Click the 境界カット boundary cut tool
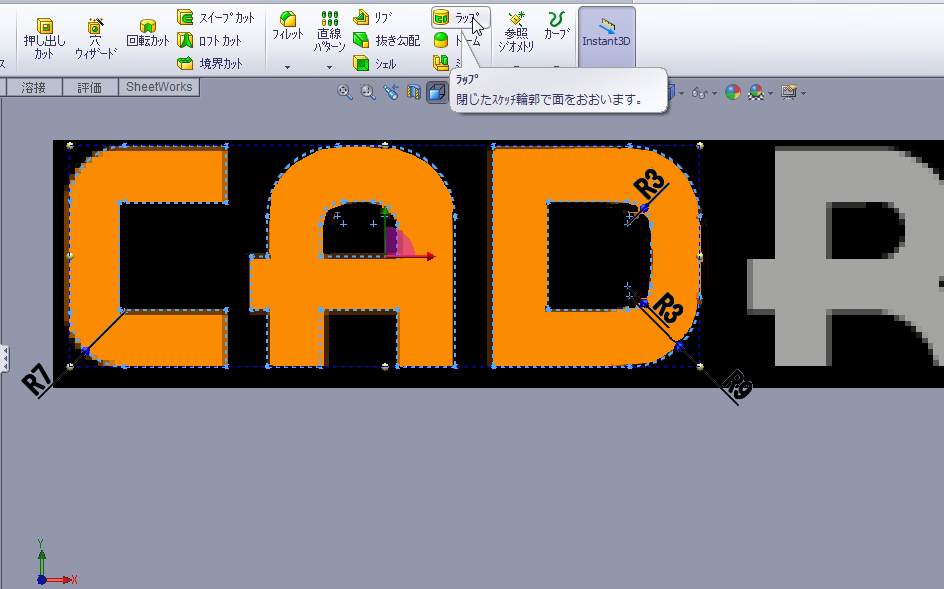The height and width of the screenshot is (589, 944). coord(210,63)
